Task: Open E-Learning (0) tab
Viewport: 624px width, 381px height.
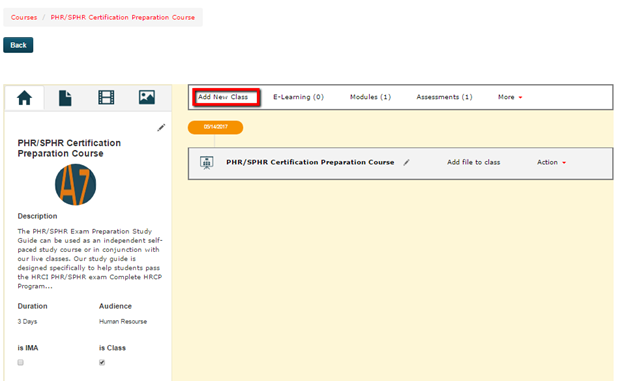Action: 298,97
